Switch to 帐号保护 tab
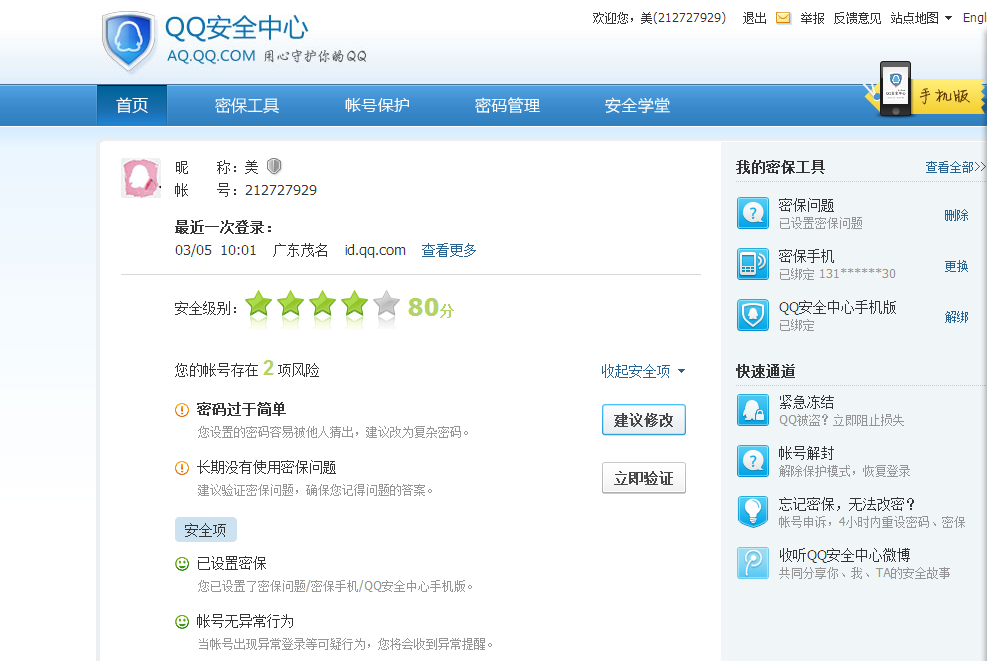 click(x=377, y=105)
